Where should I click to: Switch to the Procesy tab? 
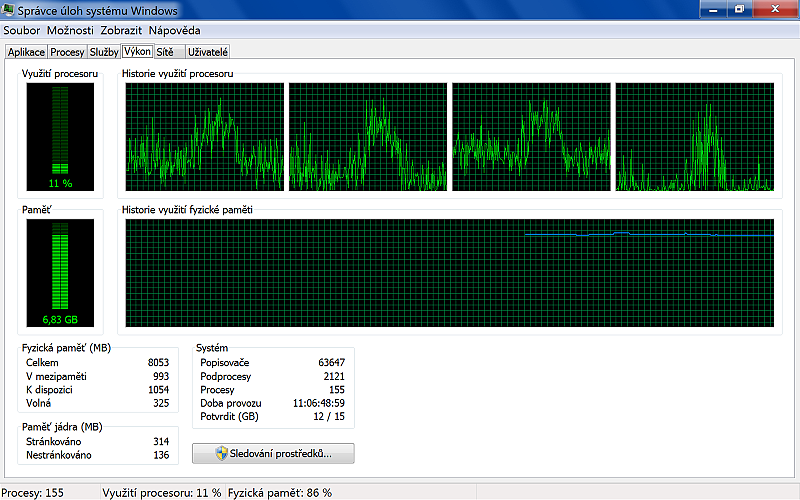point(67,52)
